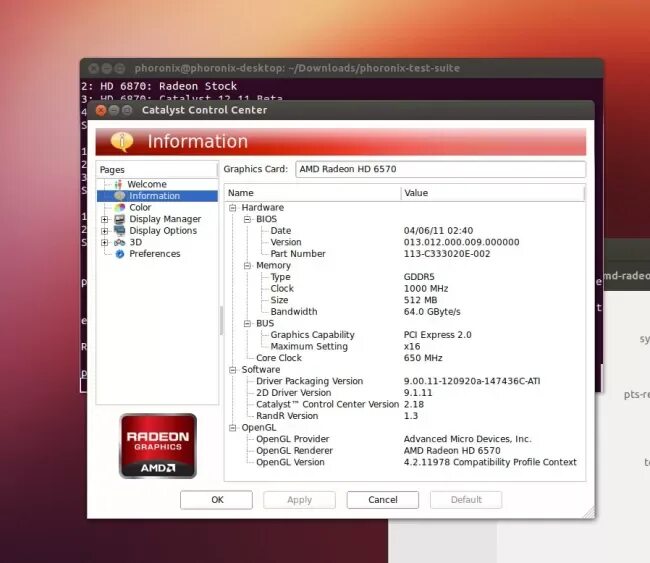Click the Display Manager monitor icon
This screenshot has width=650, height=563.
(120, 219)
